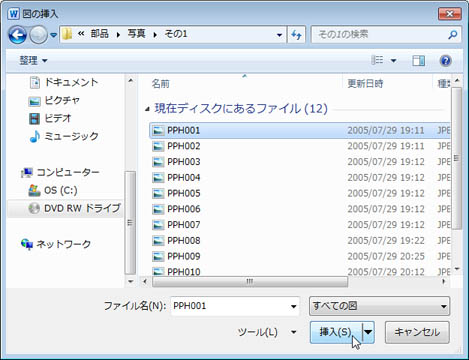This screenshot has width=469, height=360.
Task: Select コンピューター in the navigation pane
Action: 60,172
